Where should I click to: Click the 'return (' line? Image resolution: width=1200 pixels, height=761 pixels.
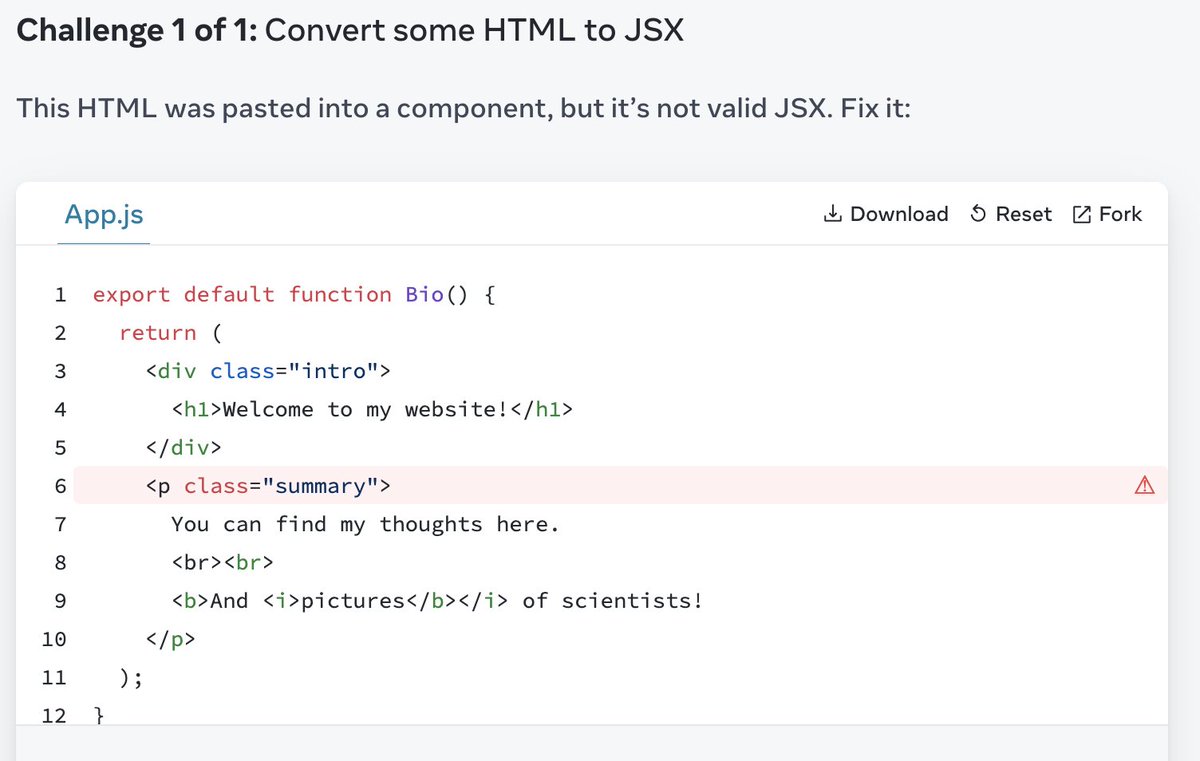pyautogui.click(x=170, y=333)
